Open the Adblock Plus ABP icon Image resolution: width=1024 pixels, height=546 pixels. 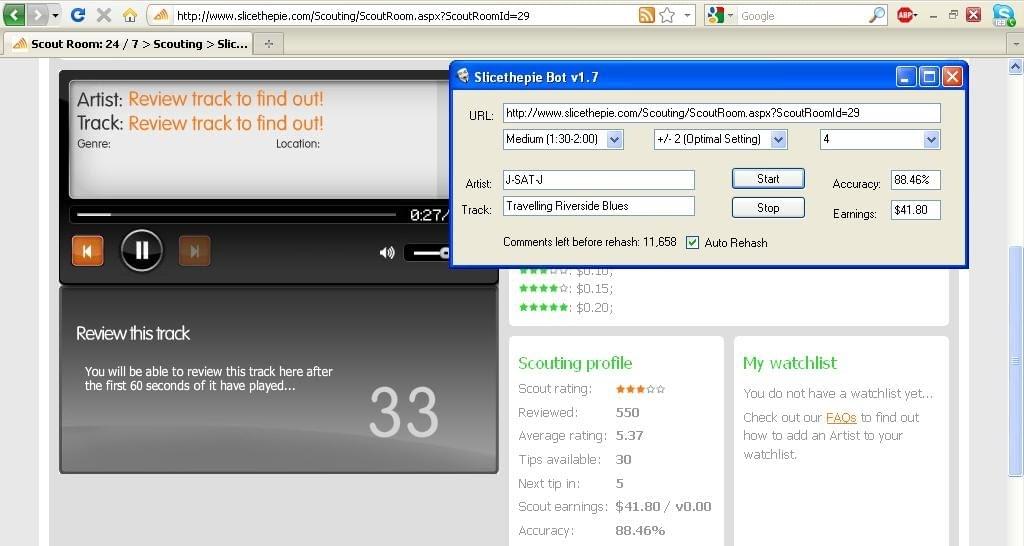pos(905,14)
